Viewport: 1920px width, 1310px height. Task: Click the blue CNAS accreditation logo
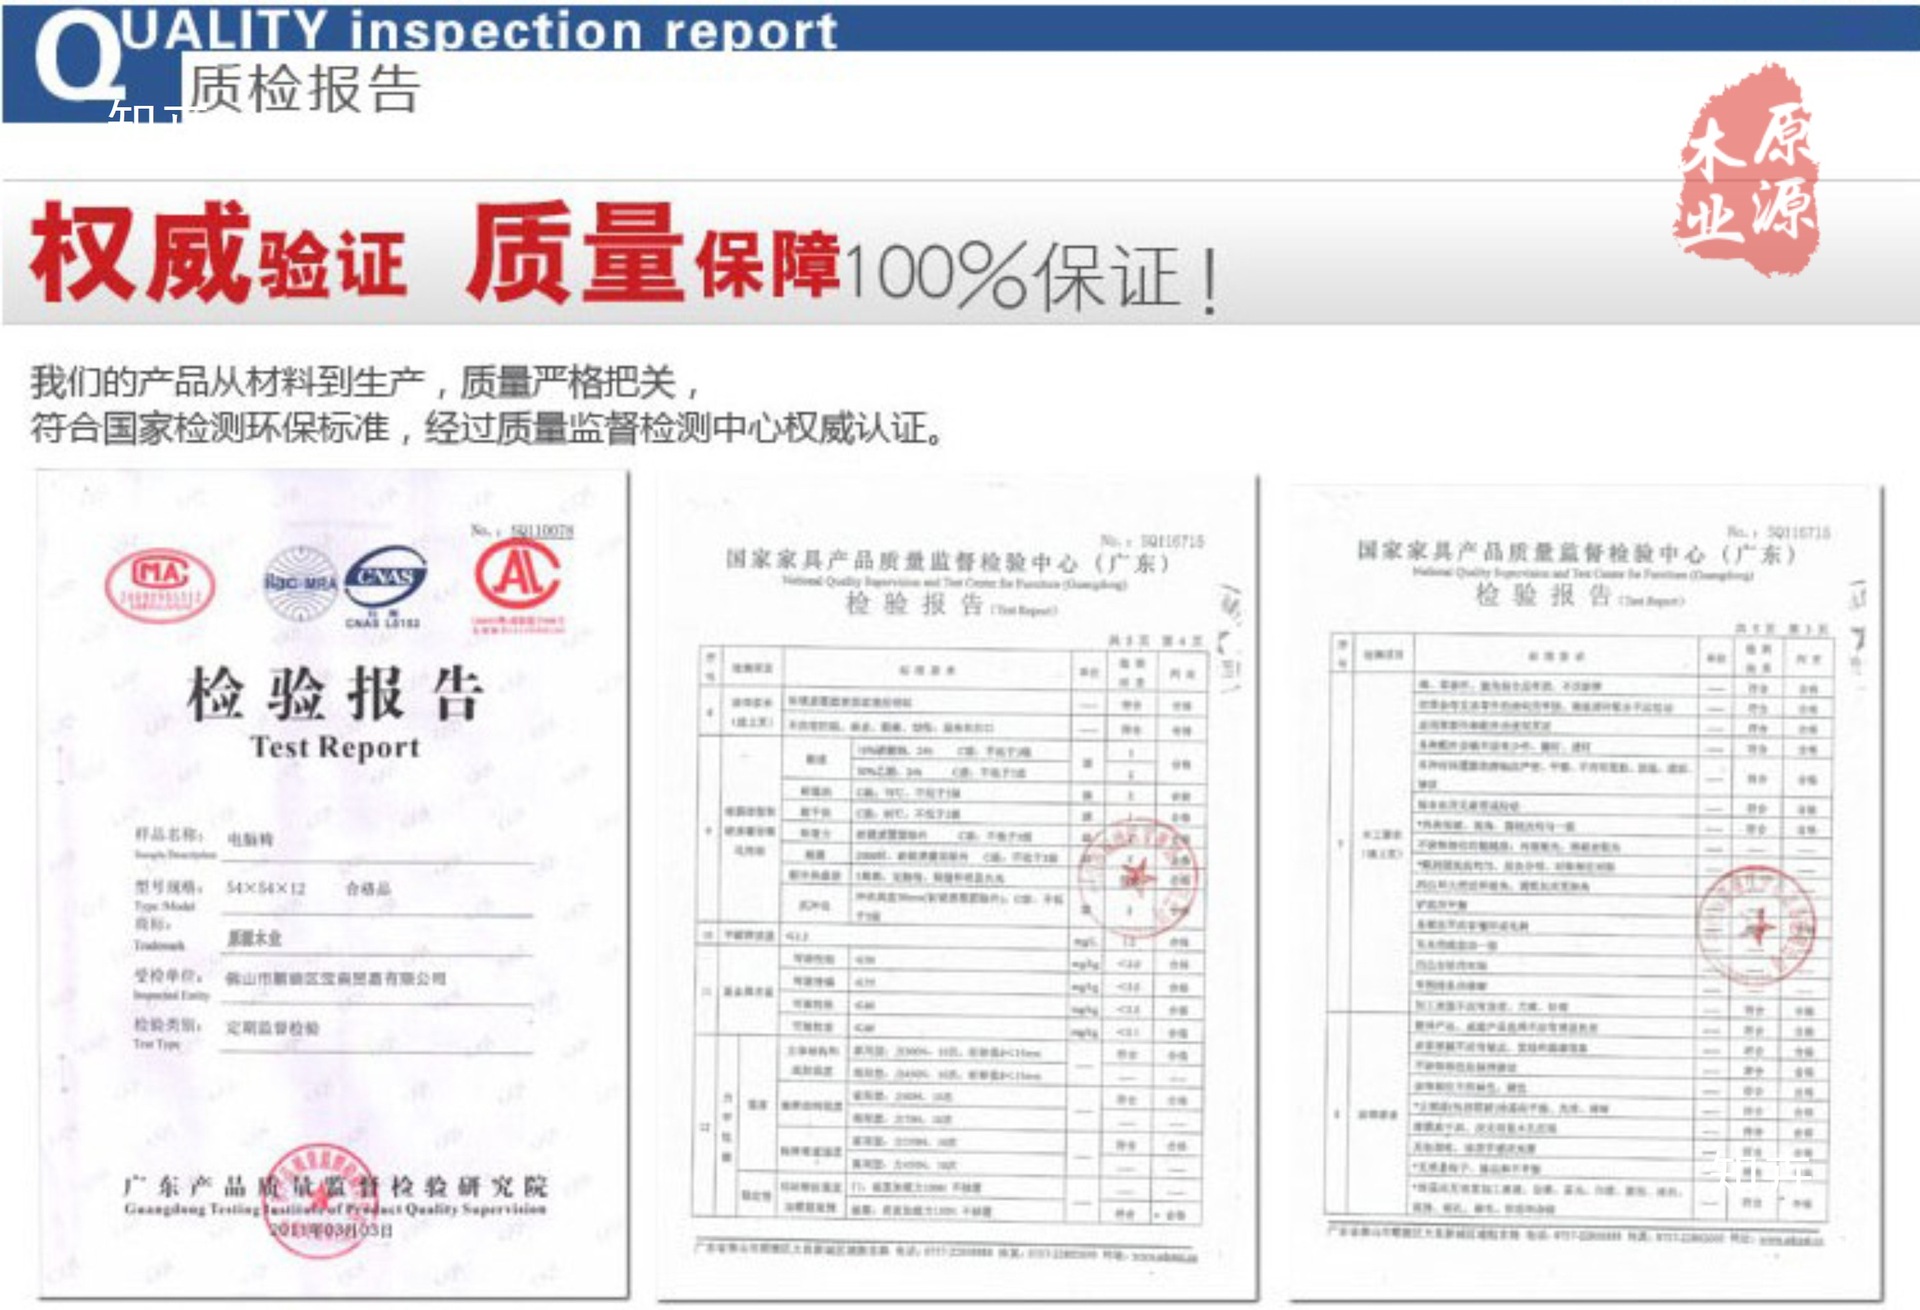coord(385,578)
